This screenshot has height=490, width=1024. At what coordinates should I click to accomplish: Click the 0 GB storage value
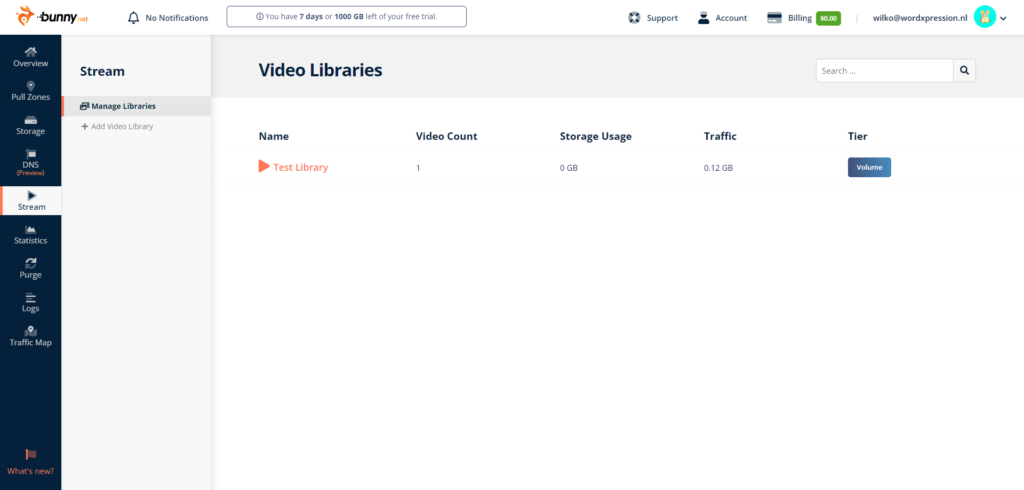click(569, 168)
